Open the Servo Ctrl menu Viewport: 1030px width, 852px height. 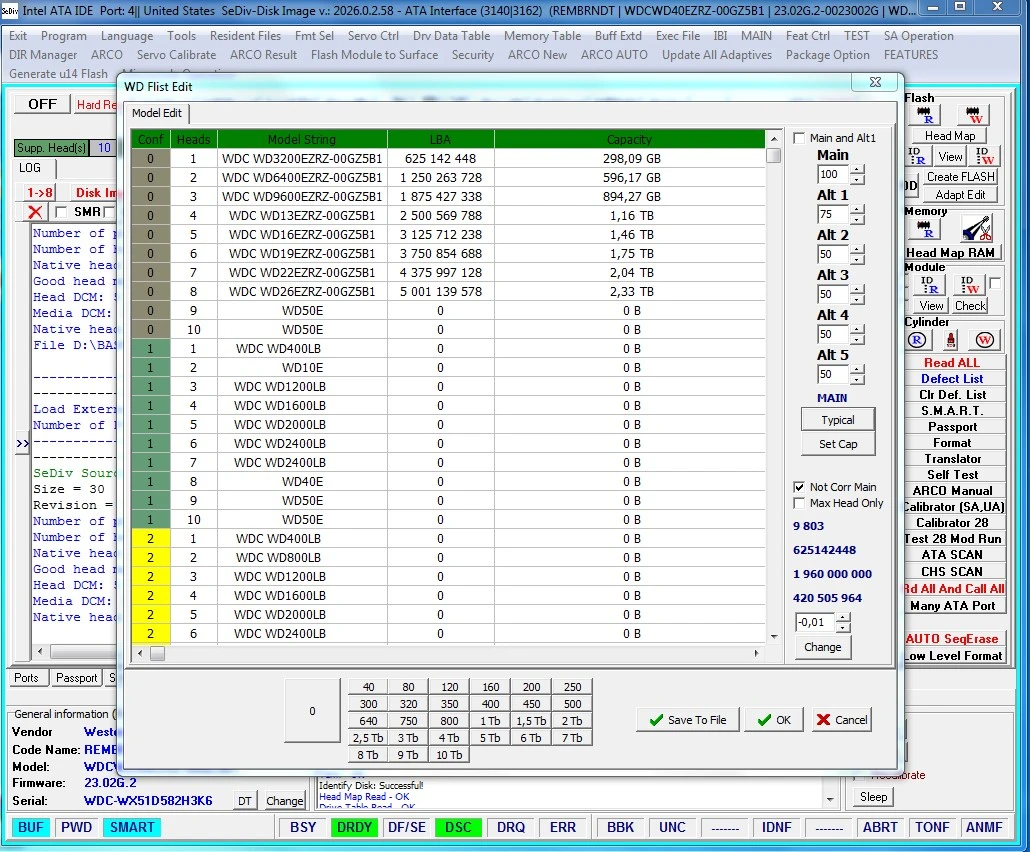point(373,36)
